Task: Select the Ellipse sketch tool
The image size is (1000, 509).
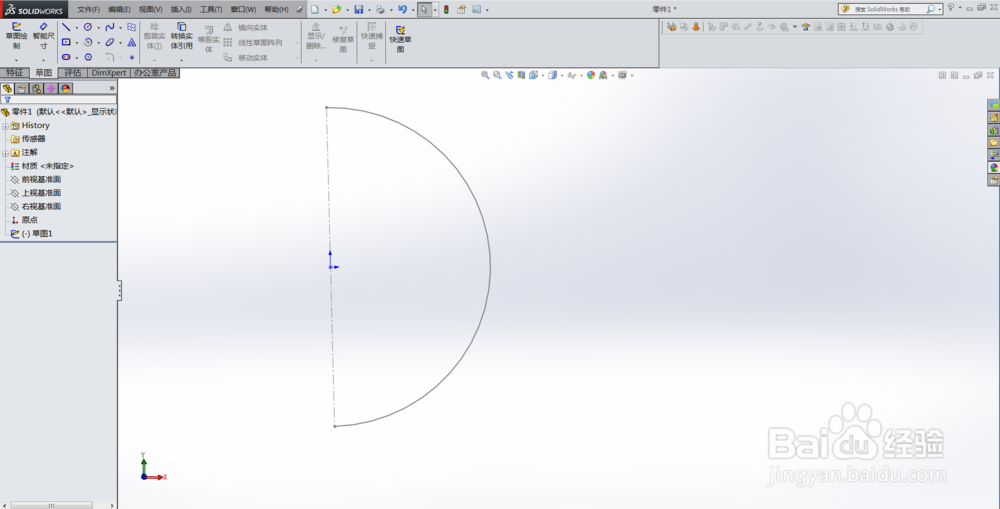Action: click(110, 42)
